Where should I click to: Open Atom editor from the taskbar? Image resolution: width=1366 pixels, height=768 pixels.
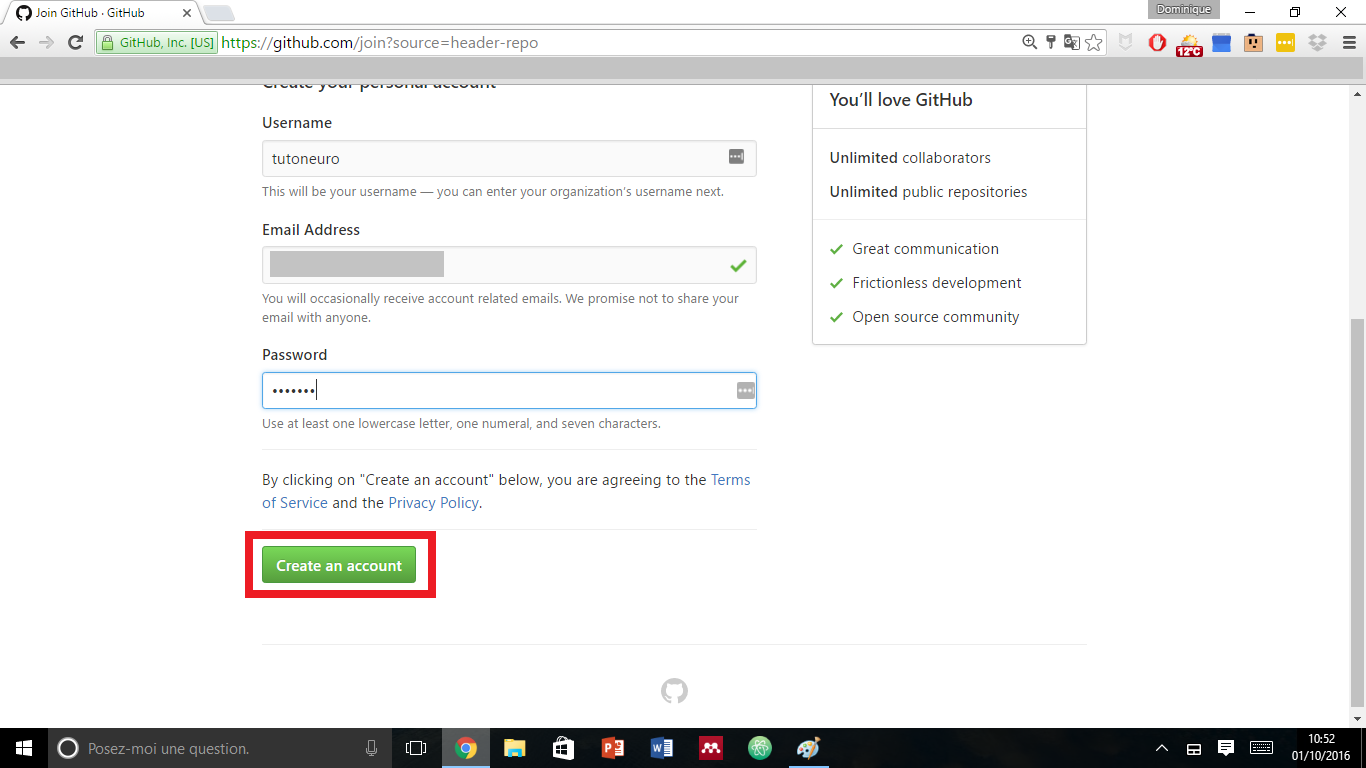760,748
